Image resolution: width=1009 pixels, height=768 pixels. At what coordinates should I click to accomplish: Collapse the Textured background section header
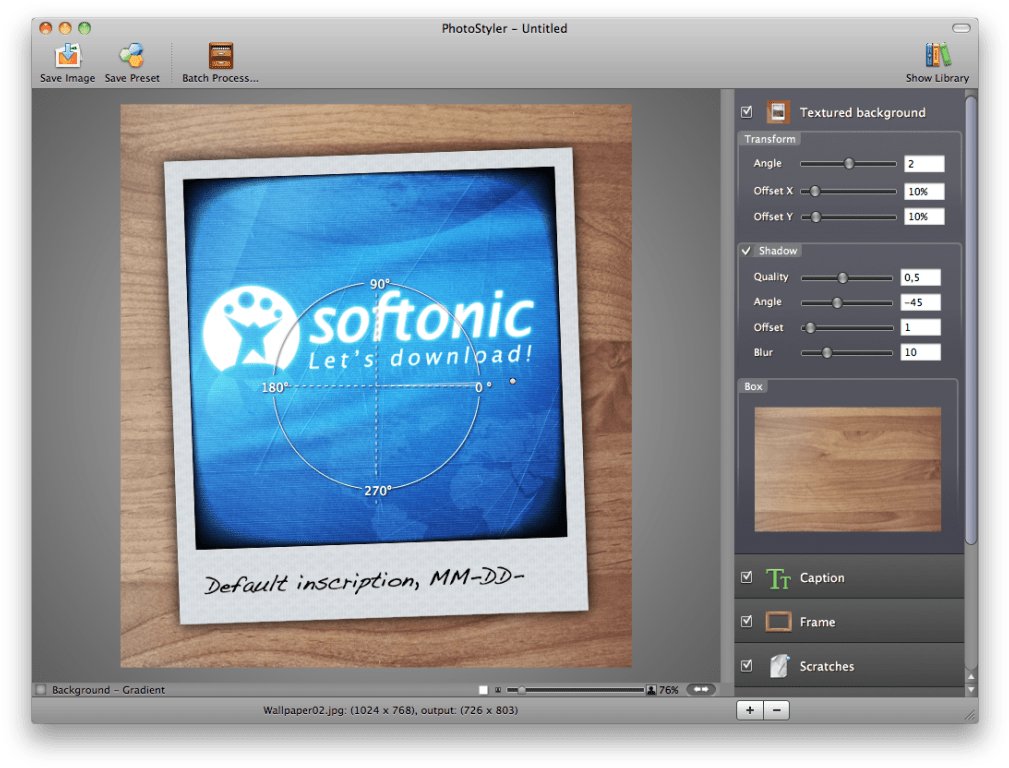tap(849, 112)
